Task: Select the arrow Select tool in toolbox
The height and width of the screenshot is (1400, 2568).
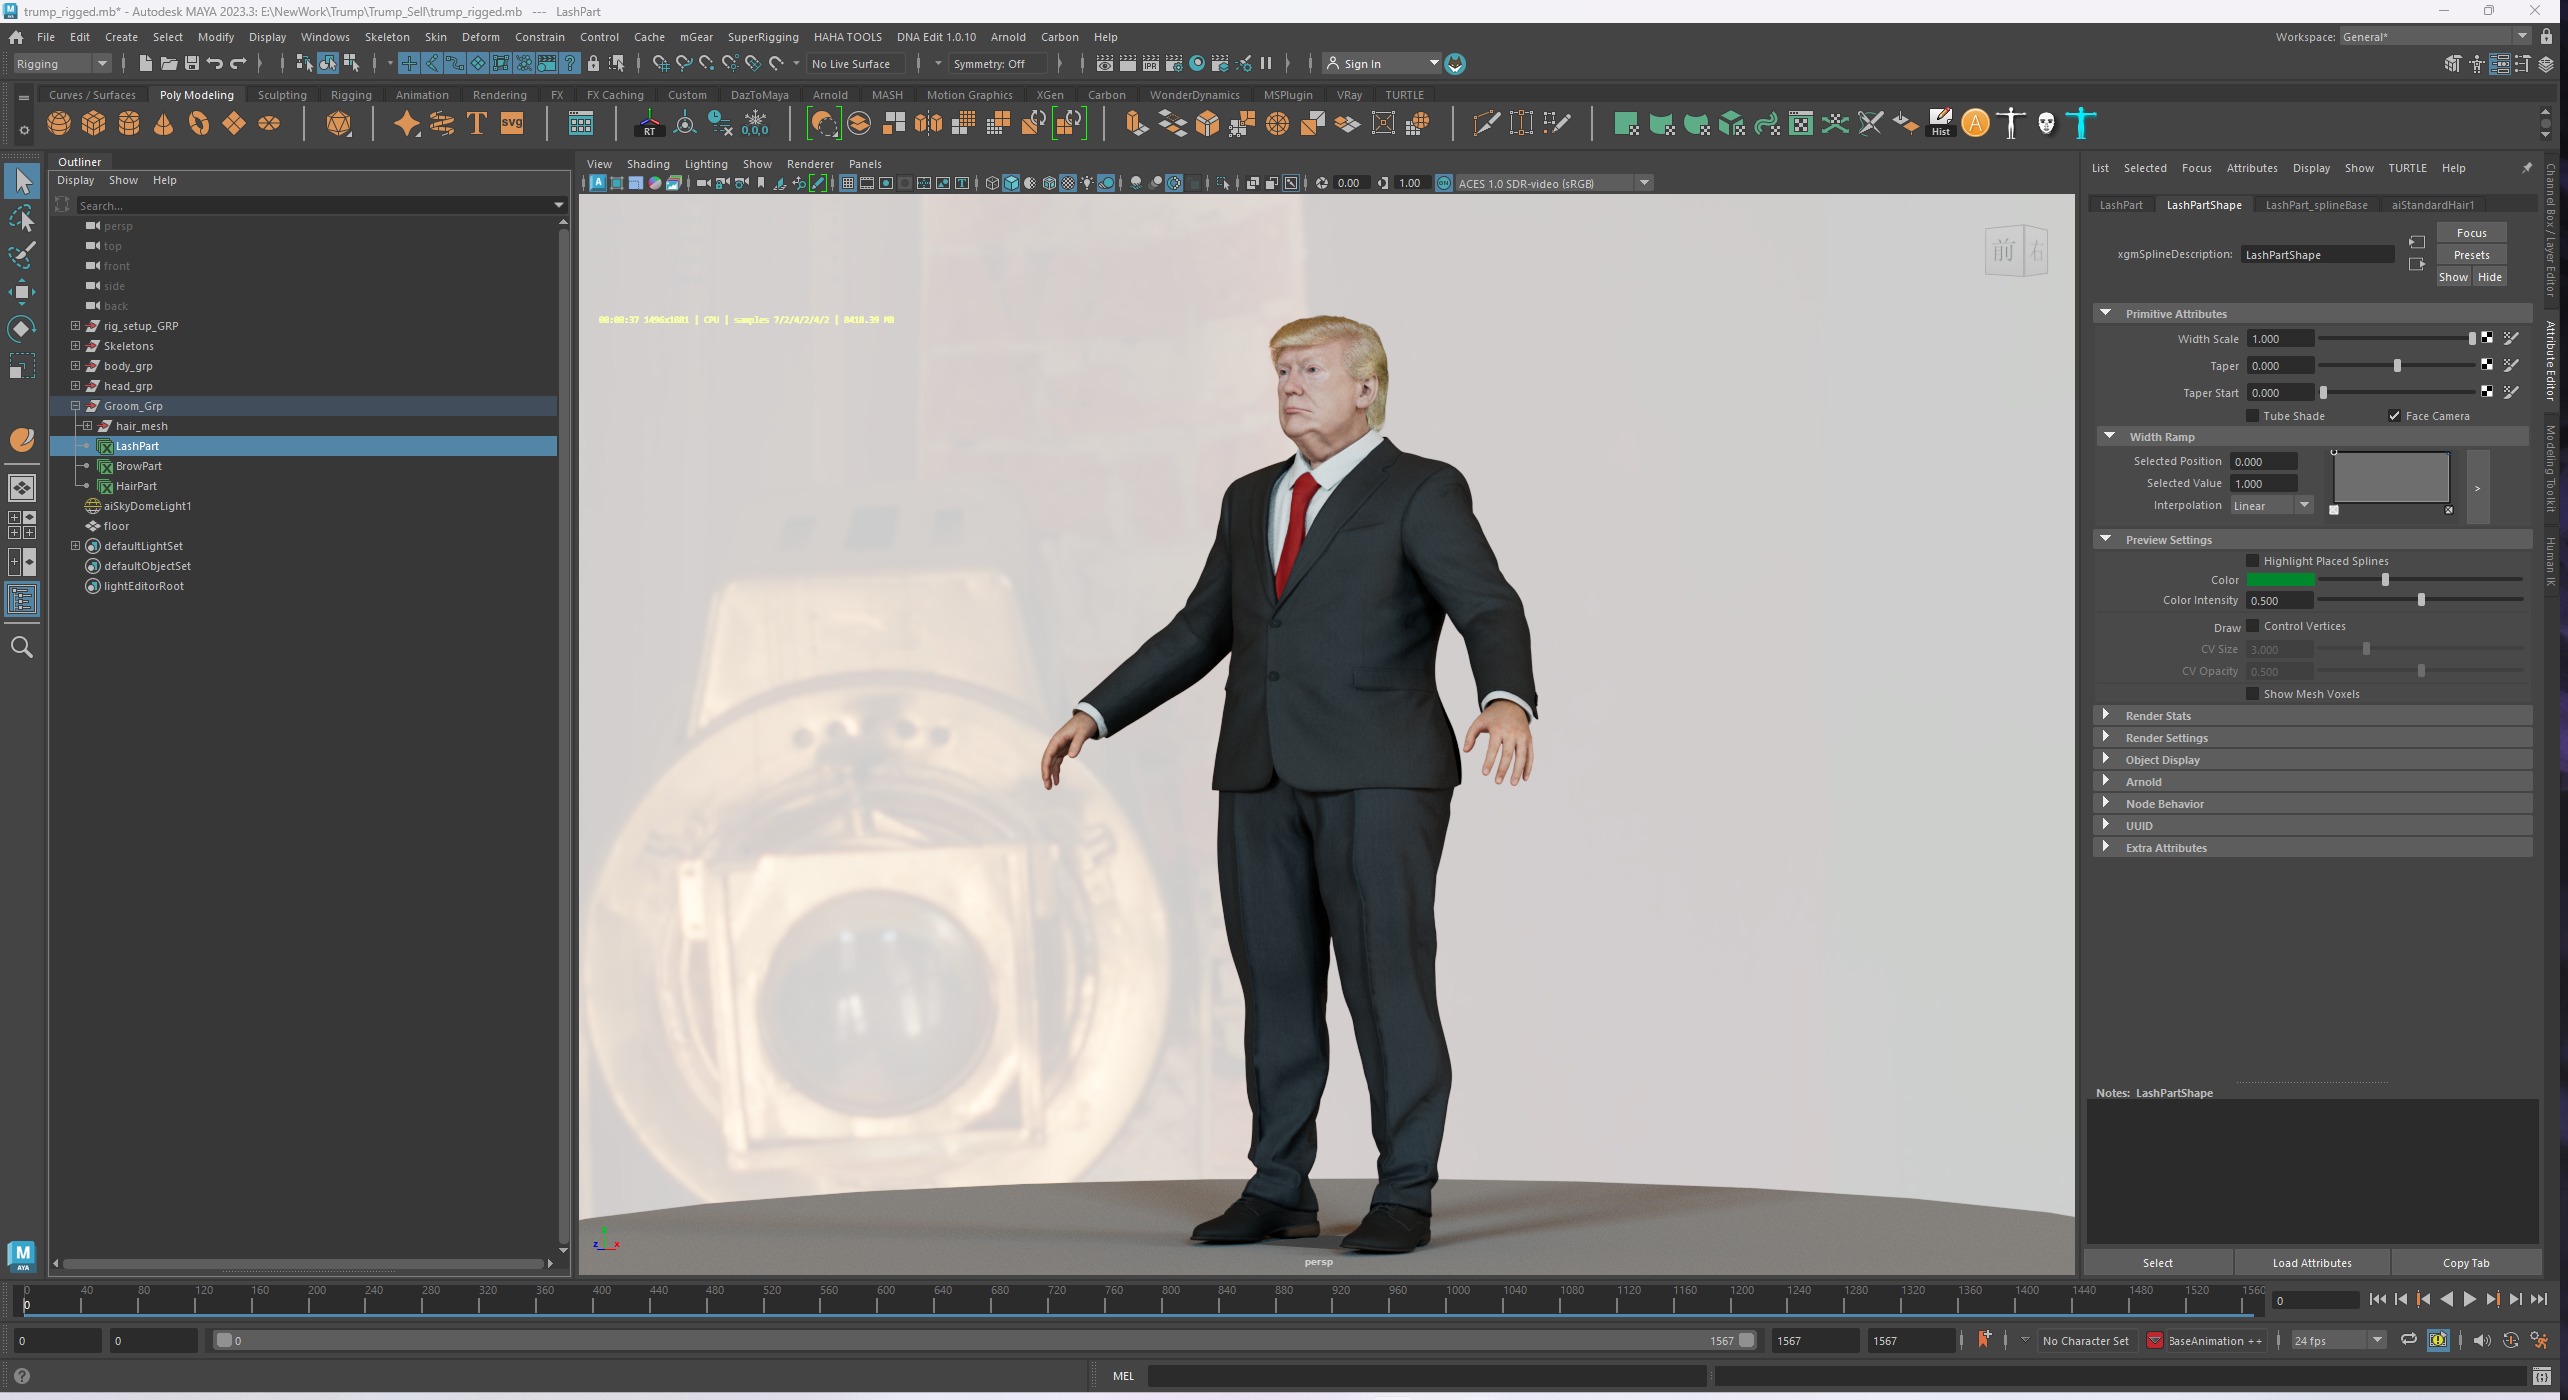Action: pos(22,181)
